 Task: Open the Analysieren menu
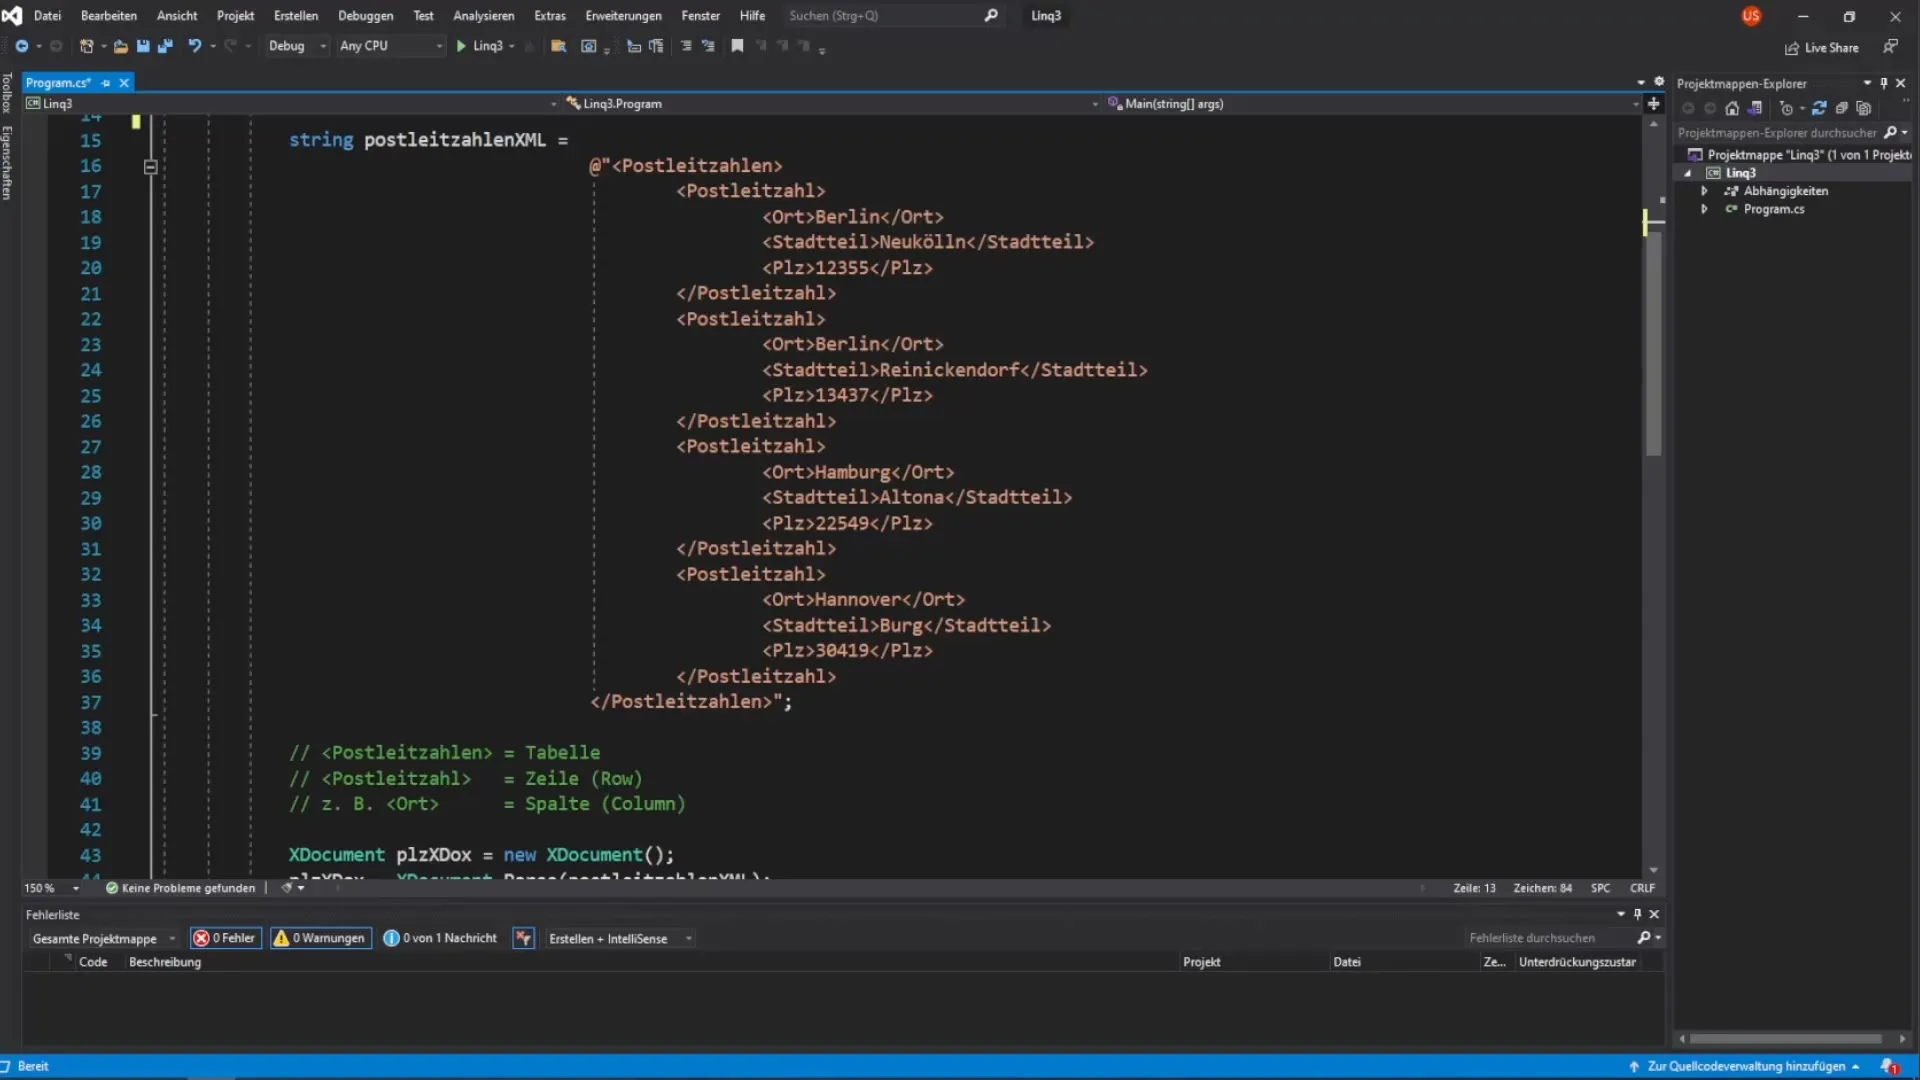(x=484, y=16)
